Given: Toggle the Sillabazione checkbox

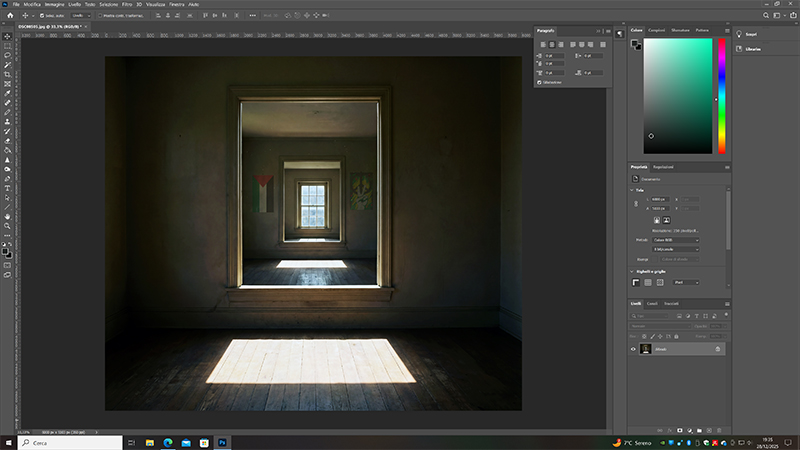Looking at the screenshot, I should 539,82.
